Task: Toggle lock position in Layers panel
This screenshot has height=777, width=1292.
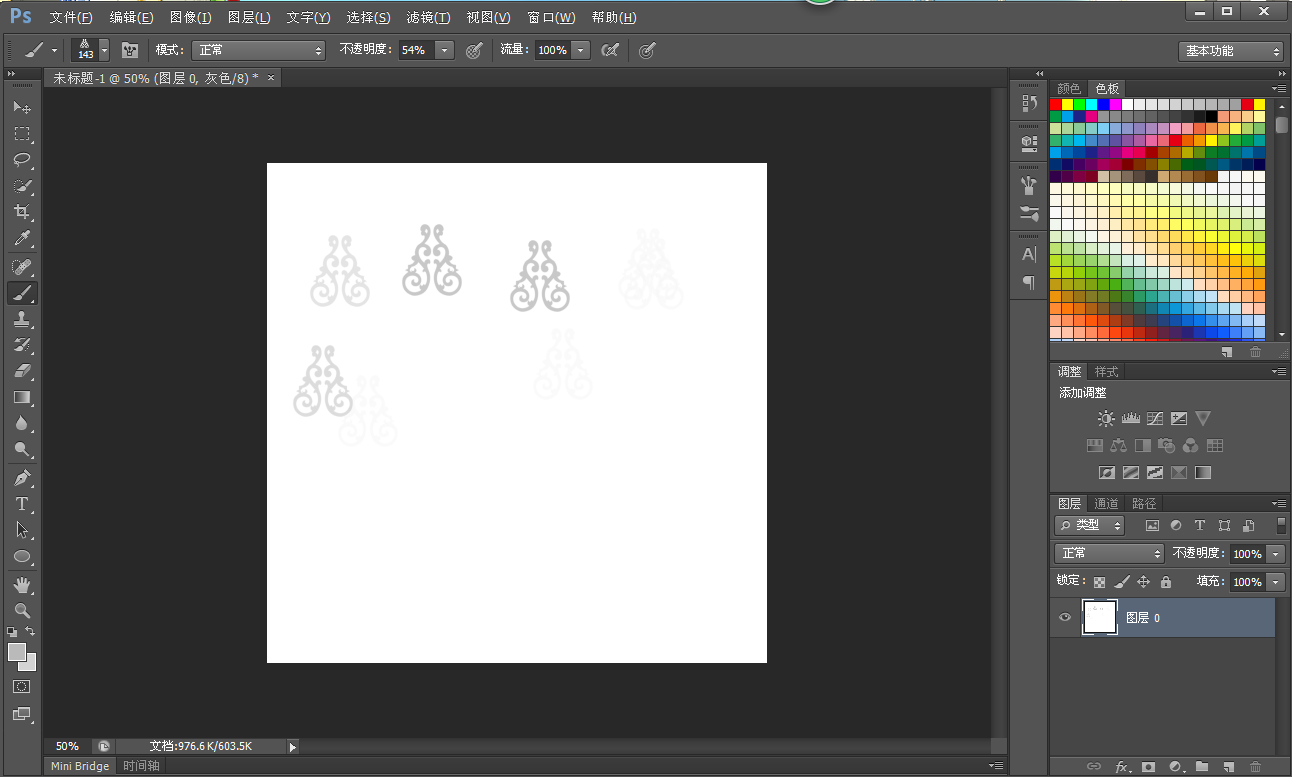Action: click(1143, 582)
